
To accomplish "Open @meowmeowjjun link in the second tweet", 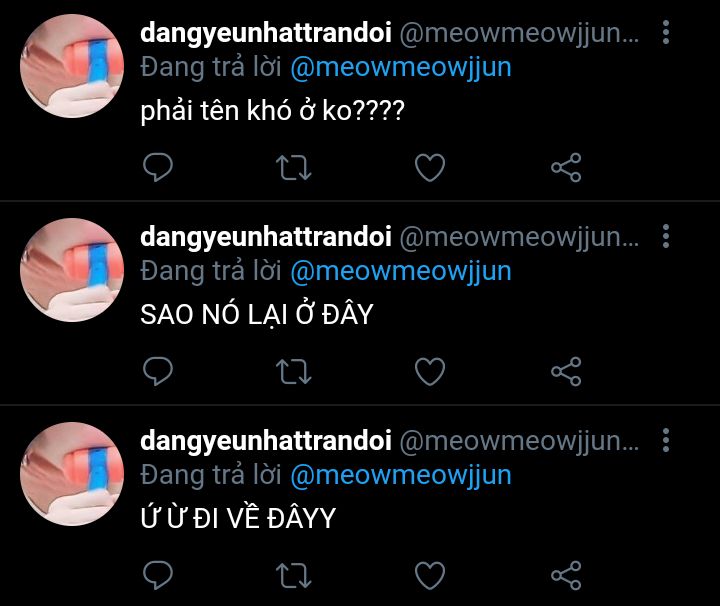I will (401, 272).
